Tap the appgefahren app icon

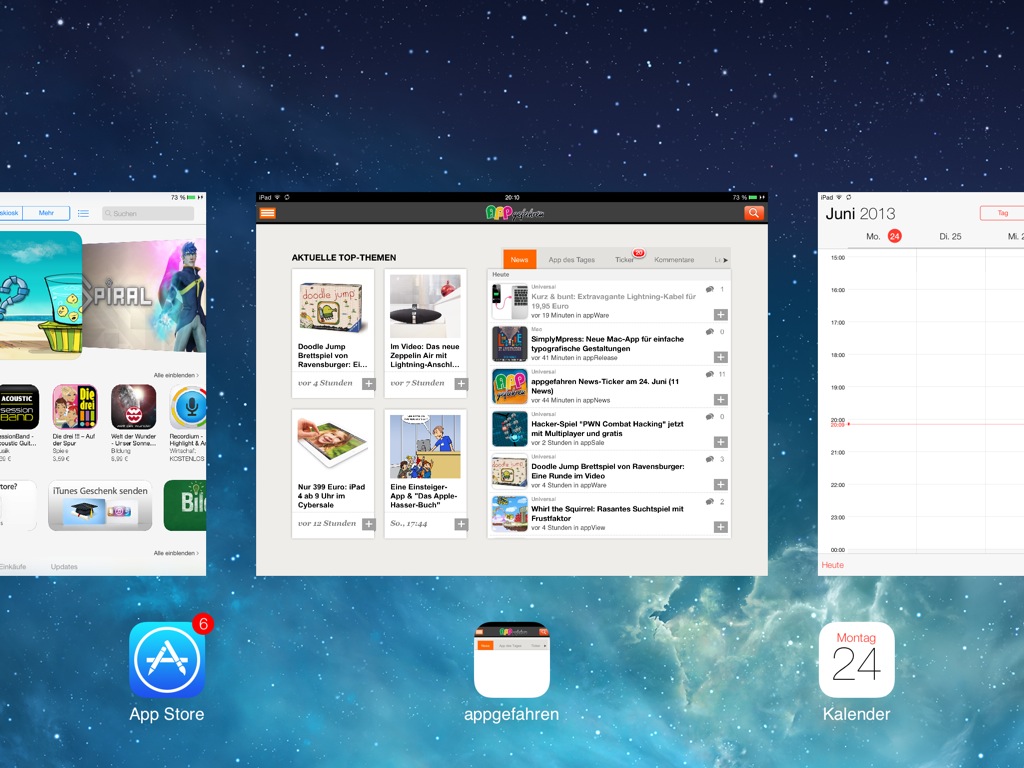click(511, 660)
